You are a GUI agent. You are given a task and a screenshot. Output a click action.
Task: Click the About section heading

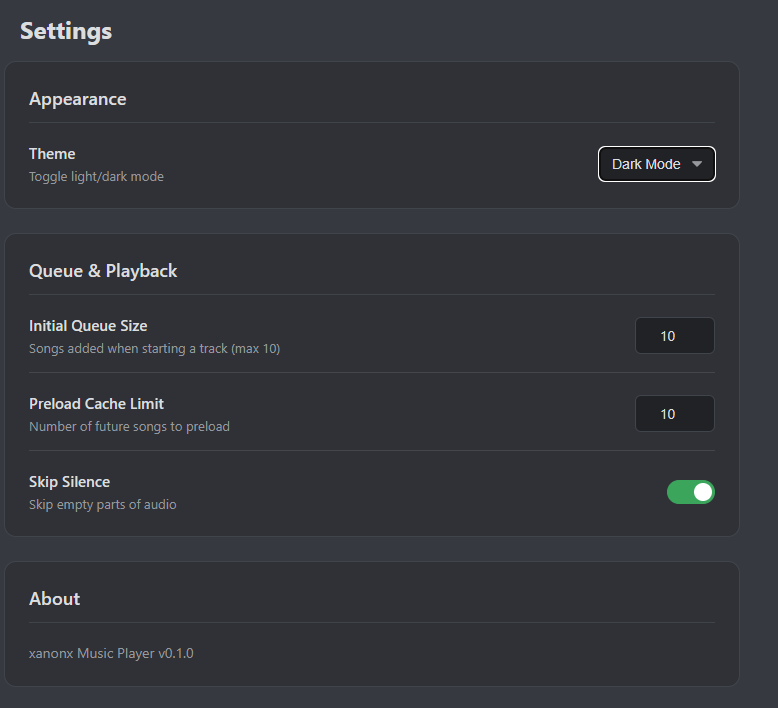pos(54,599)
